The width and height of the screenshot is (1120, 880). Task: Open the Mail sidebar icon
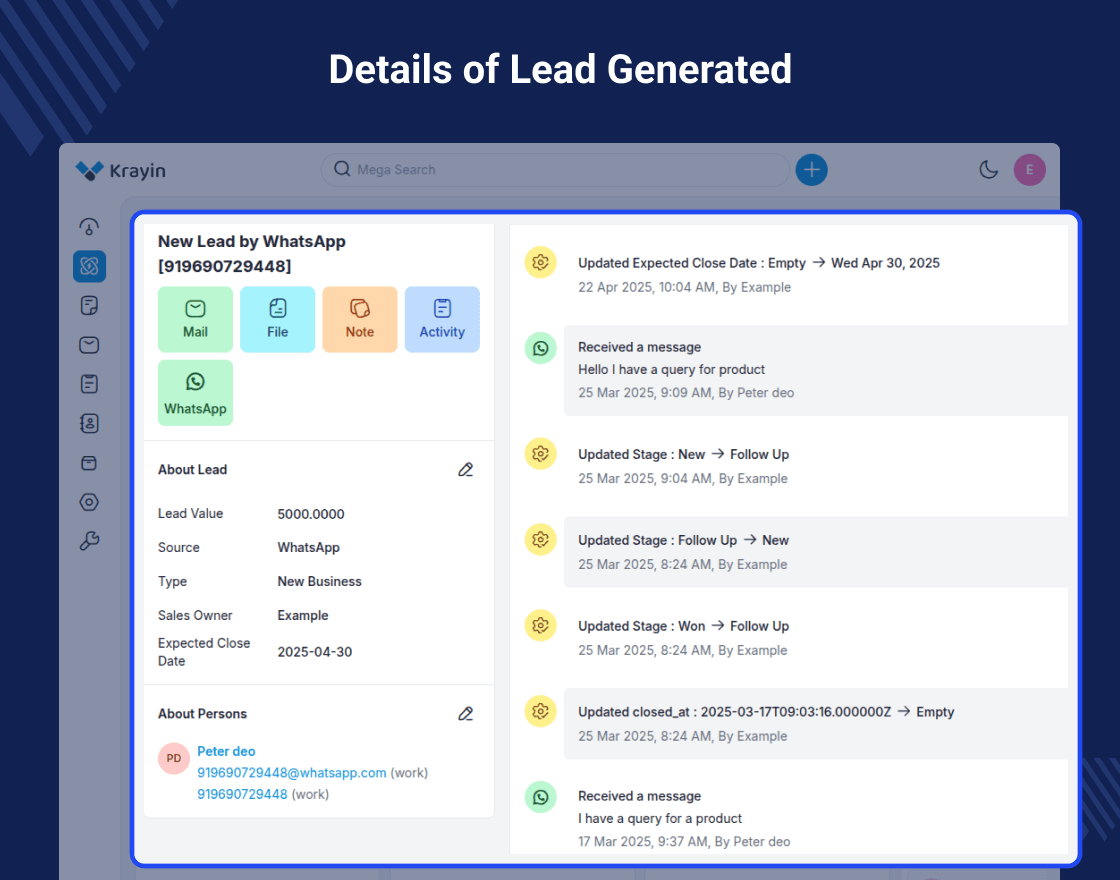(89, 345)
